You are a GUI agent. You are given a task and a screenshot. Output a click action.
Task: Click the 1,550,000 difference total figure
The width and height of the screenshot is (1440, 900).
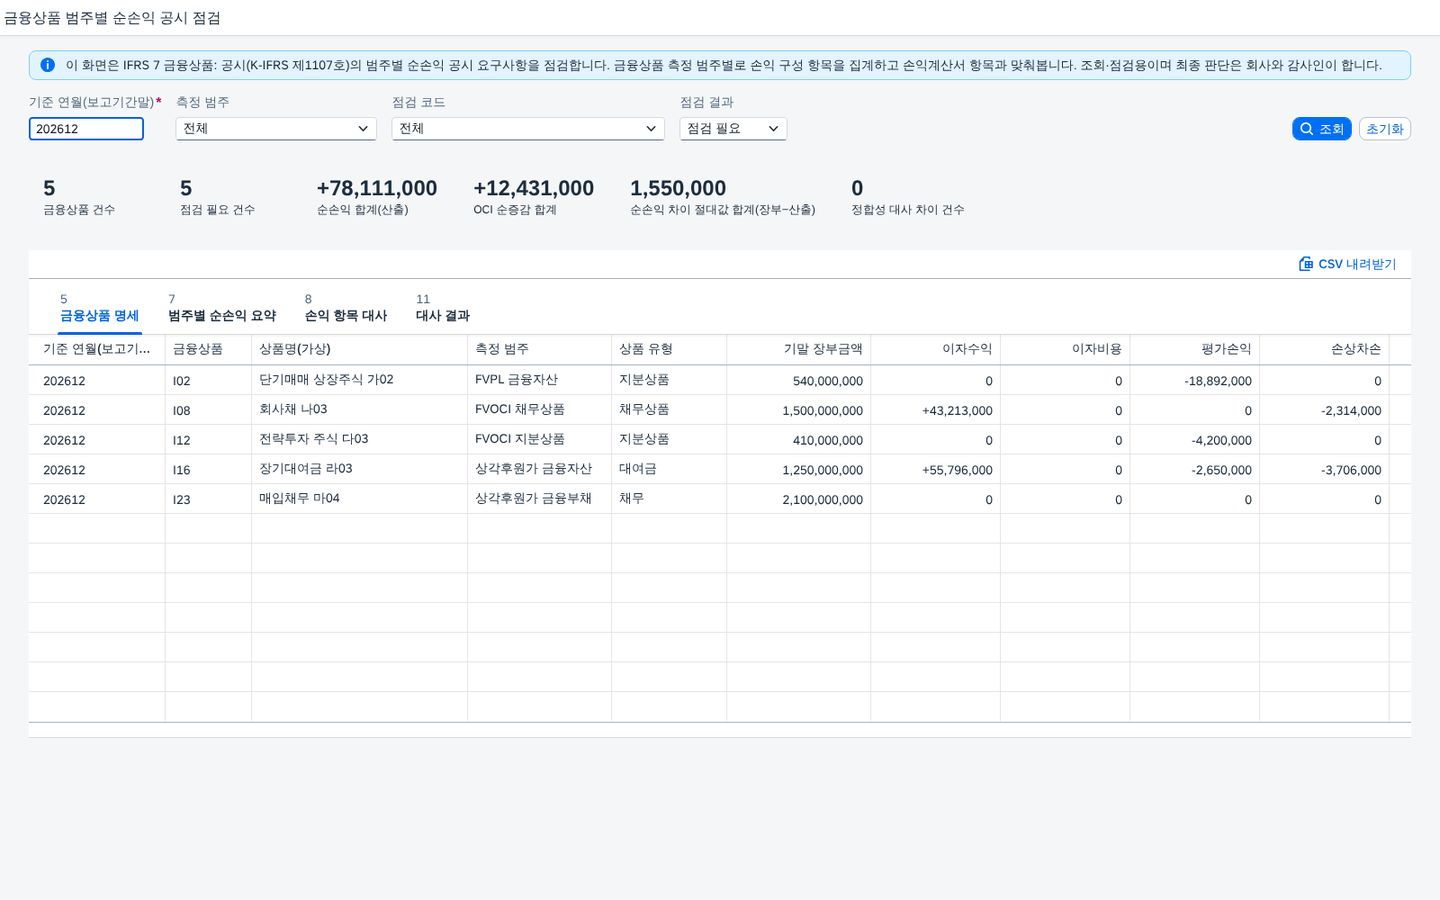[678, 189]
